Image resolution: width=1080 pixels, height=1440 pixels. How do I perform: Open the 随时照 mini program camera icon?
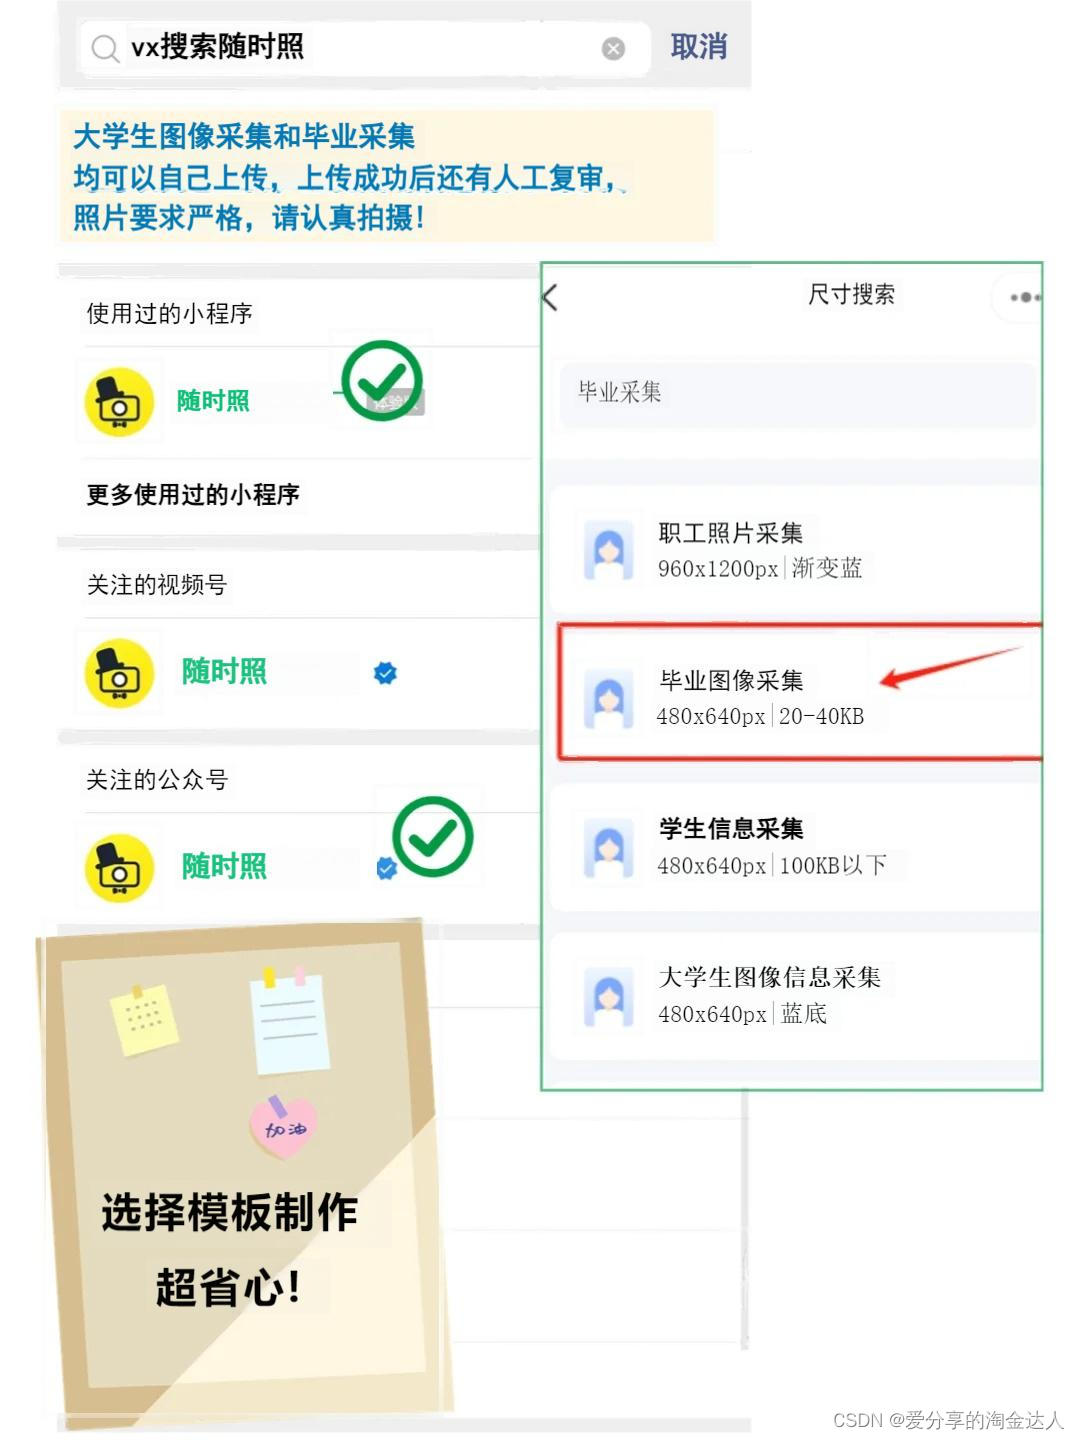[119, 402]
